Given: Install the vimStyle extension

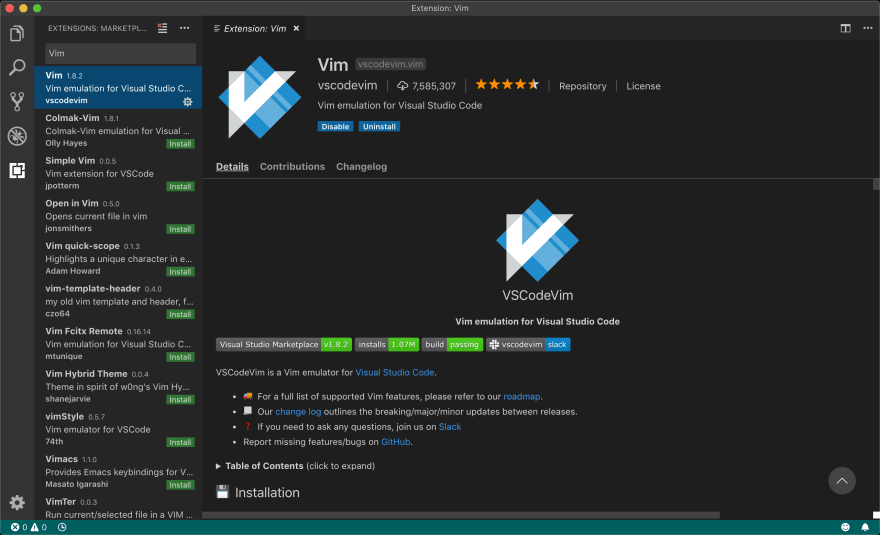Looking at the screenshot, I should pyautogui.click(x=180, y=442).
